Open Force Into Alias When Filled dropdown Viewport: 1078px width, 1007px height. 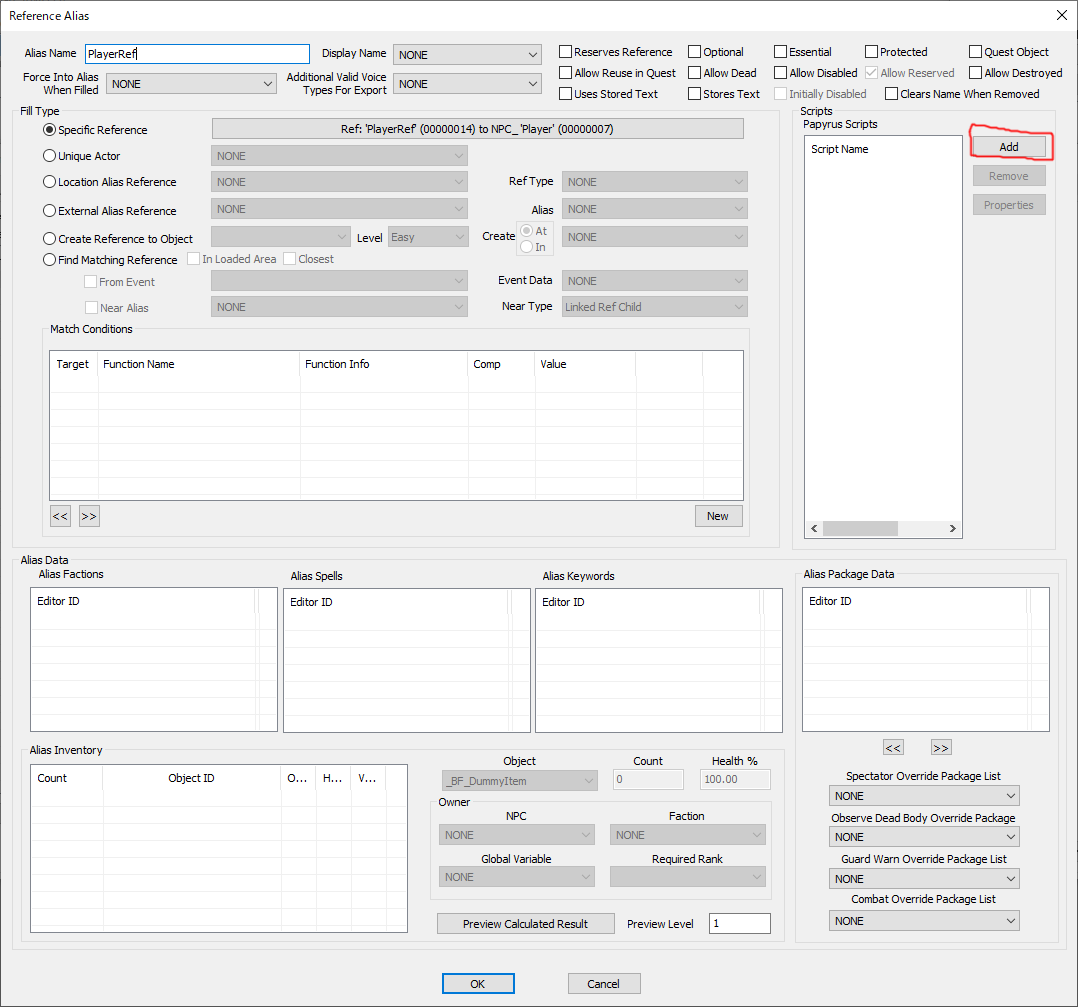pyautogui.click(x=191, y=84)
